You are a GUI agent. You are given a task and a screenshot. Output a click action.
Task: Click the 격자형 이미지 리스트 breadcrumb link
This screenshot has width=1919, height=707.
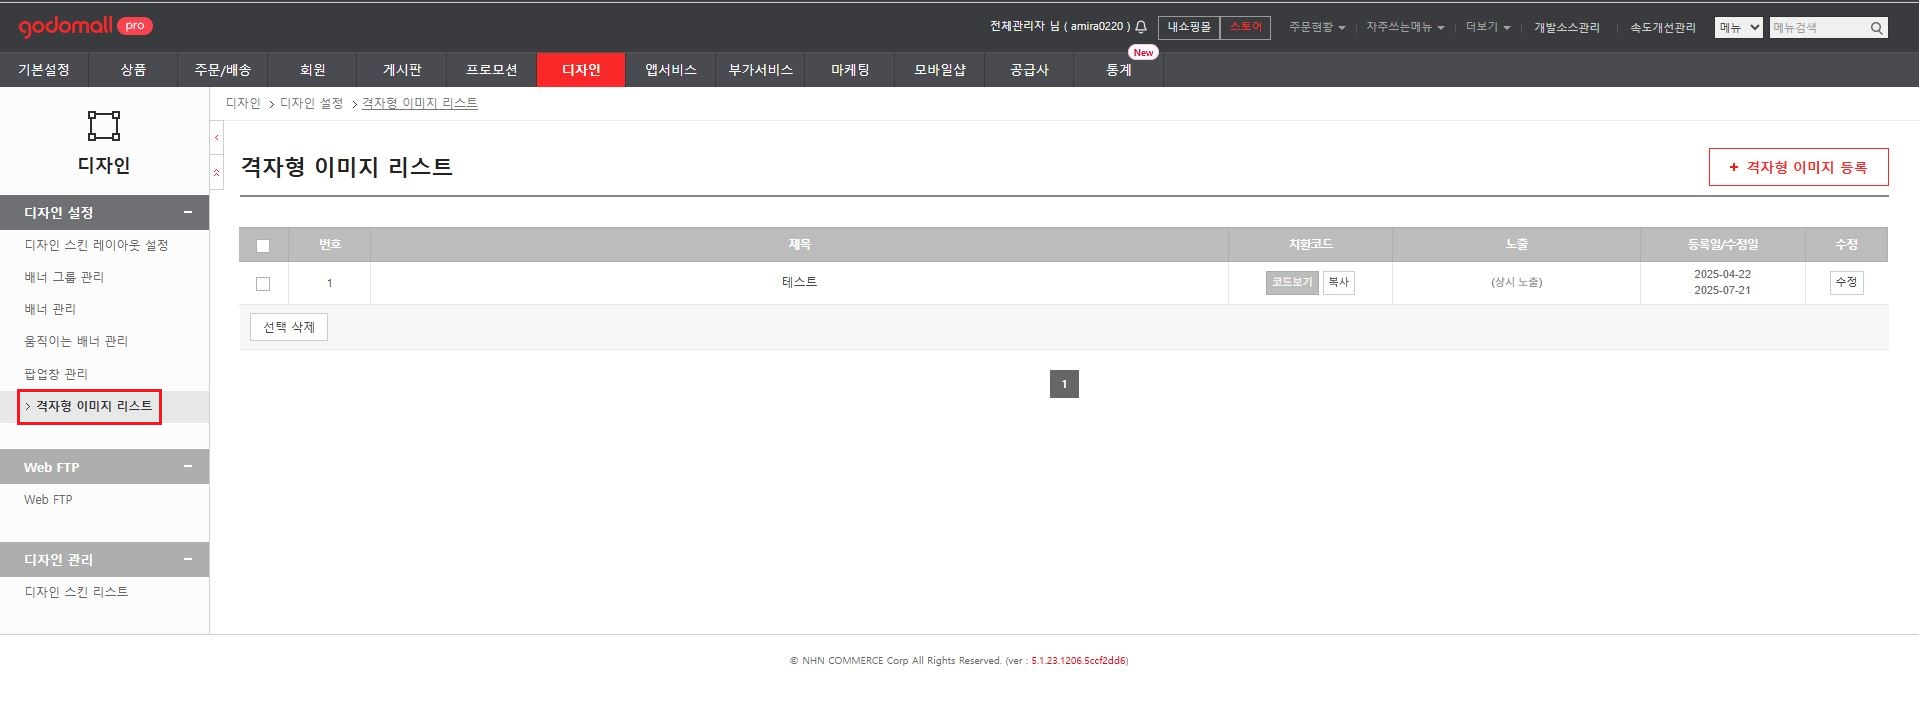[420, 103]
